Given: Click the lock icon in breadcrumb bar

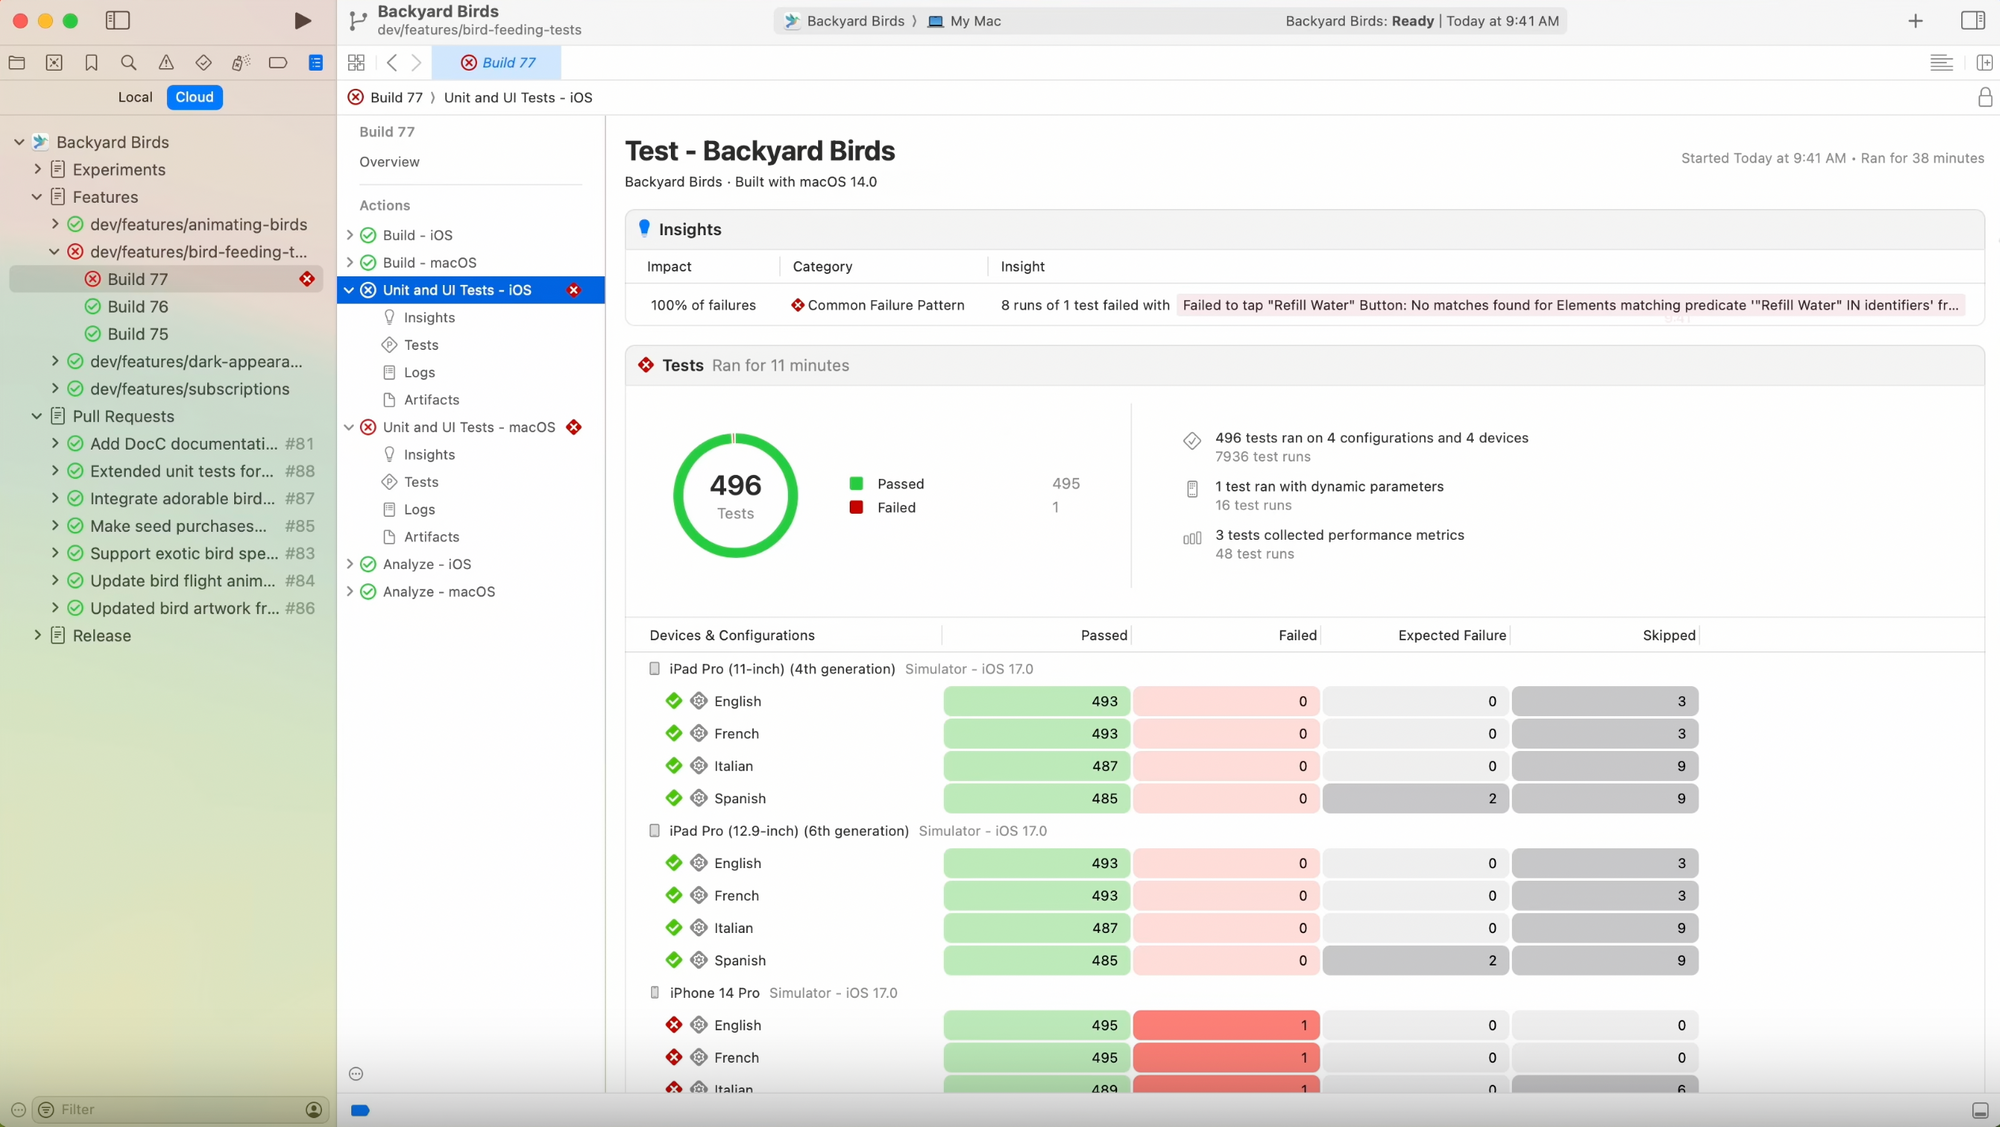Looking at the screenshot, I should [x=1985, y=97].
